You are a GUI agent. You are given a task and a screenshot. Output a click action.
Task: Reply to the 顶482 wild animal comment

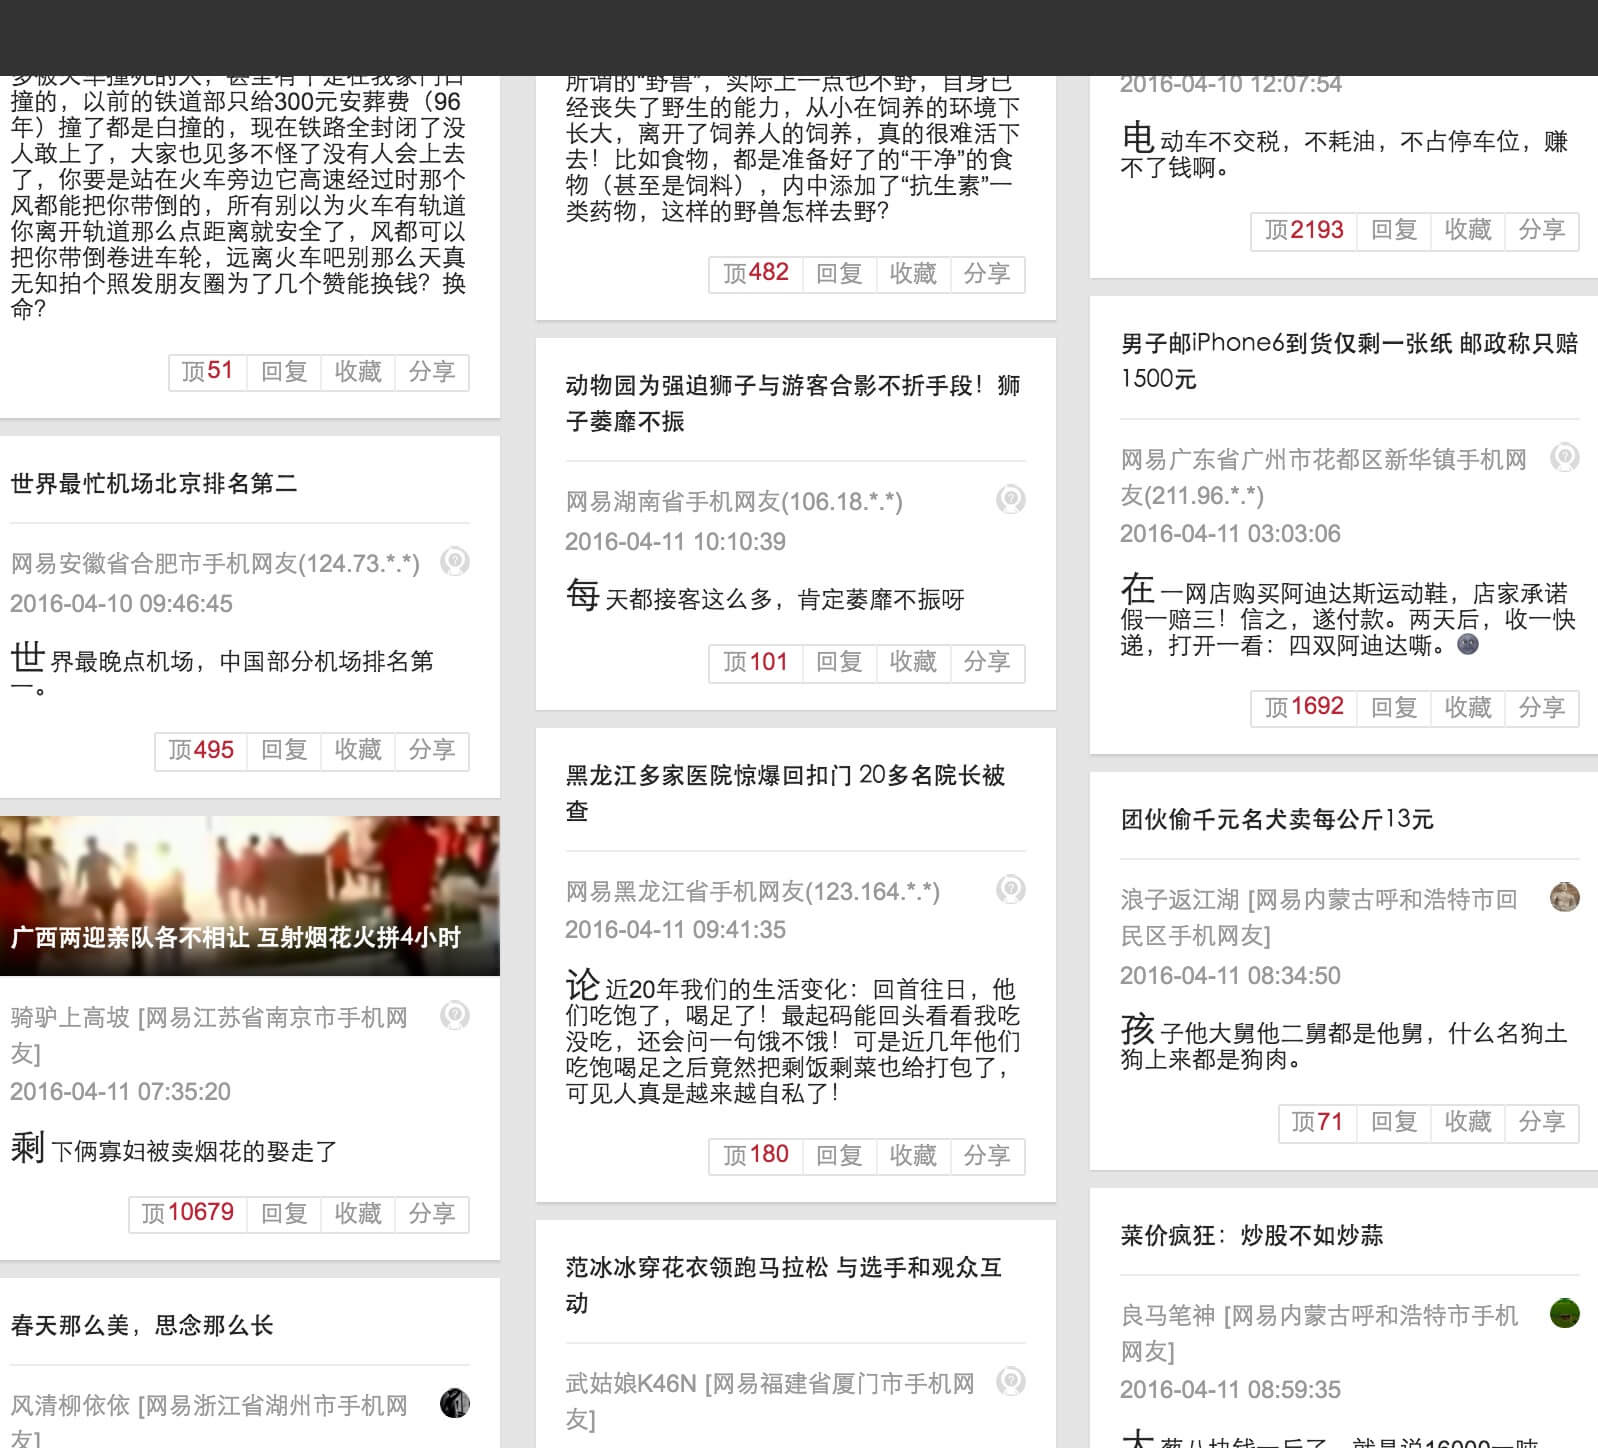click(839, 273)
